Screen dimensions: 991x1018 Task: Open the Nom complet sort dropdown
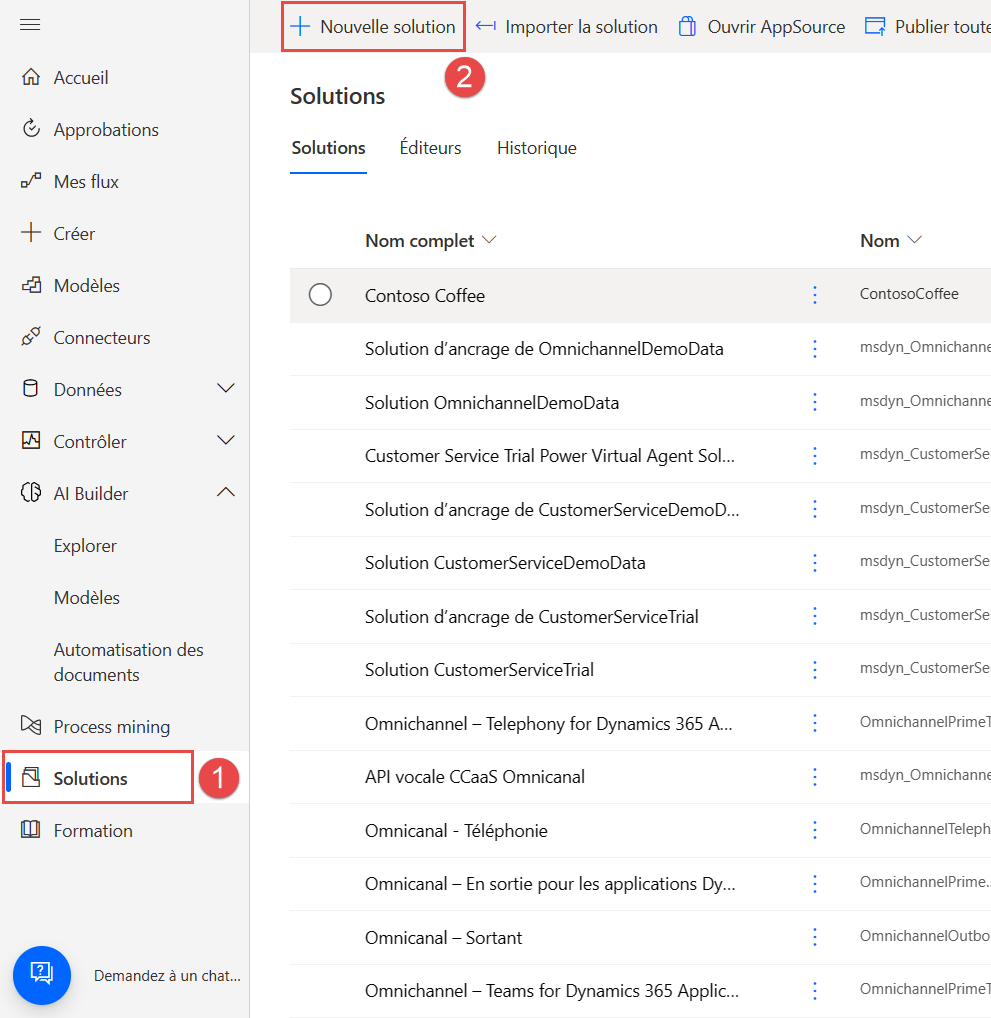[489, 240]
